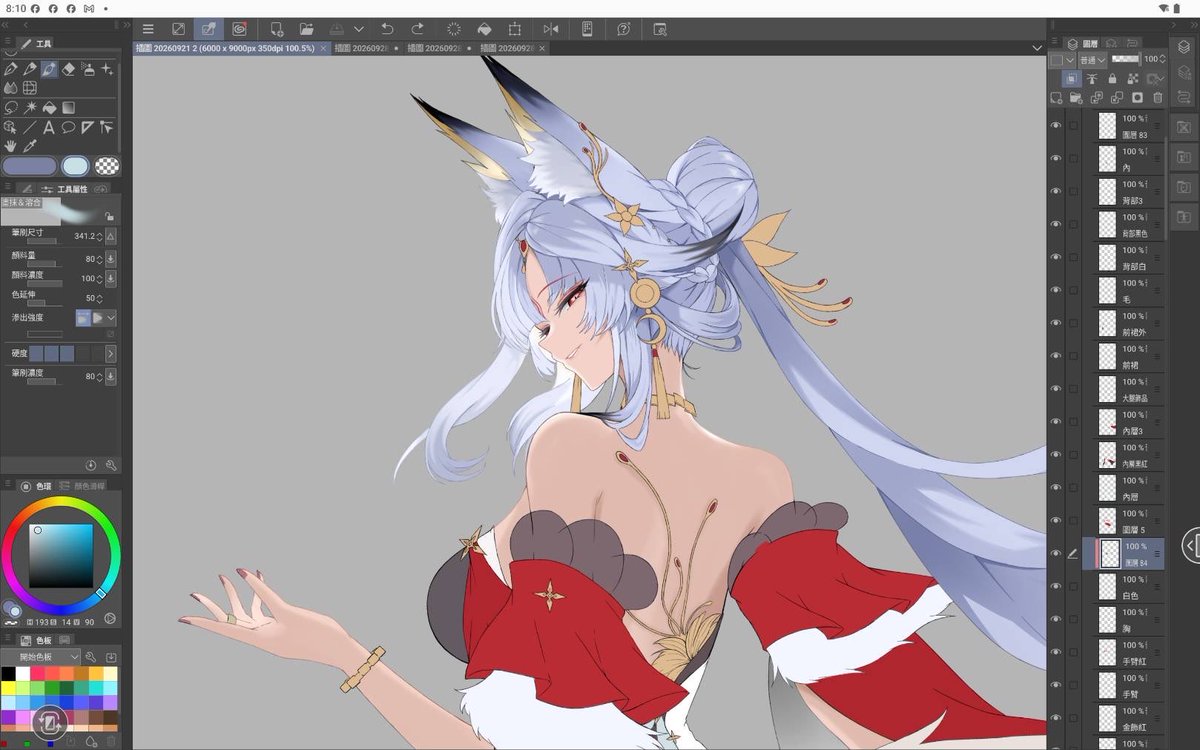Expand the right side panel handle

[x=1189, y=545]
